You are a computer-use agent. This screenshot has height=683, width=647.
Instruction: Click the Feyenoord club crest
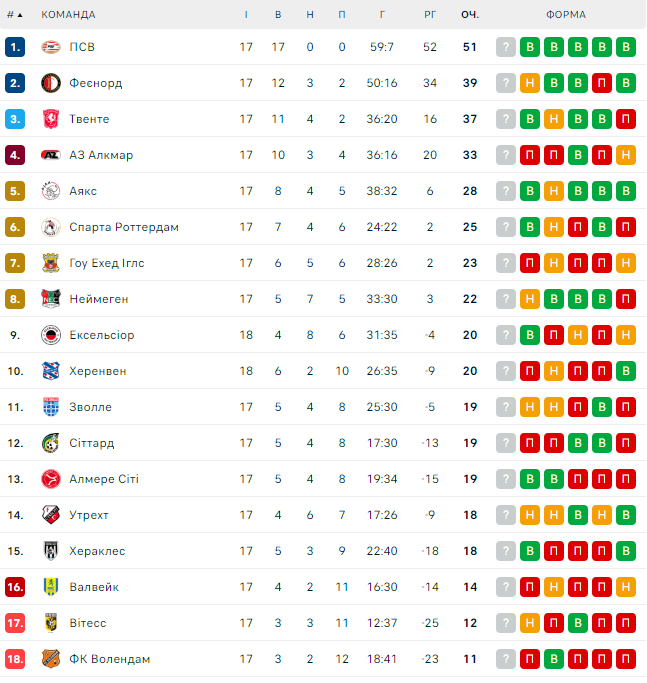(x=51, y=83)
